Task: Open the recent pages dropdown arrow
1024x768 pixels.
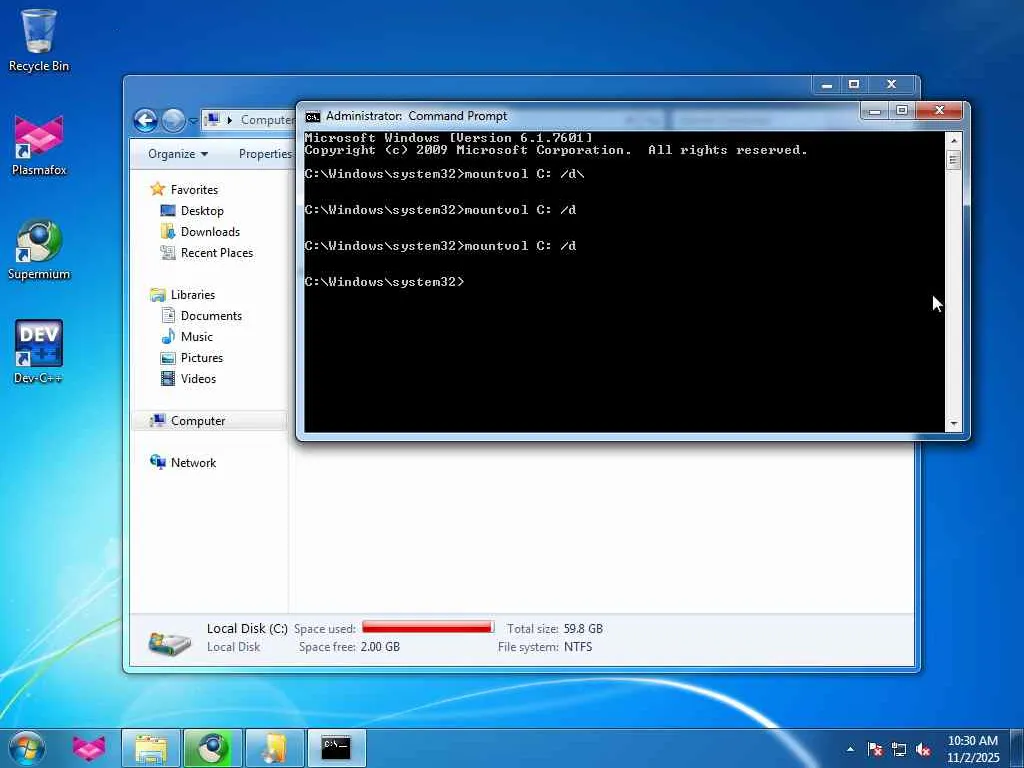Action: point(193,121)
